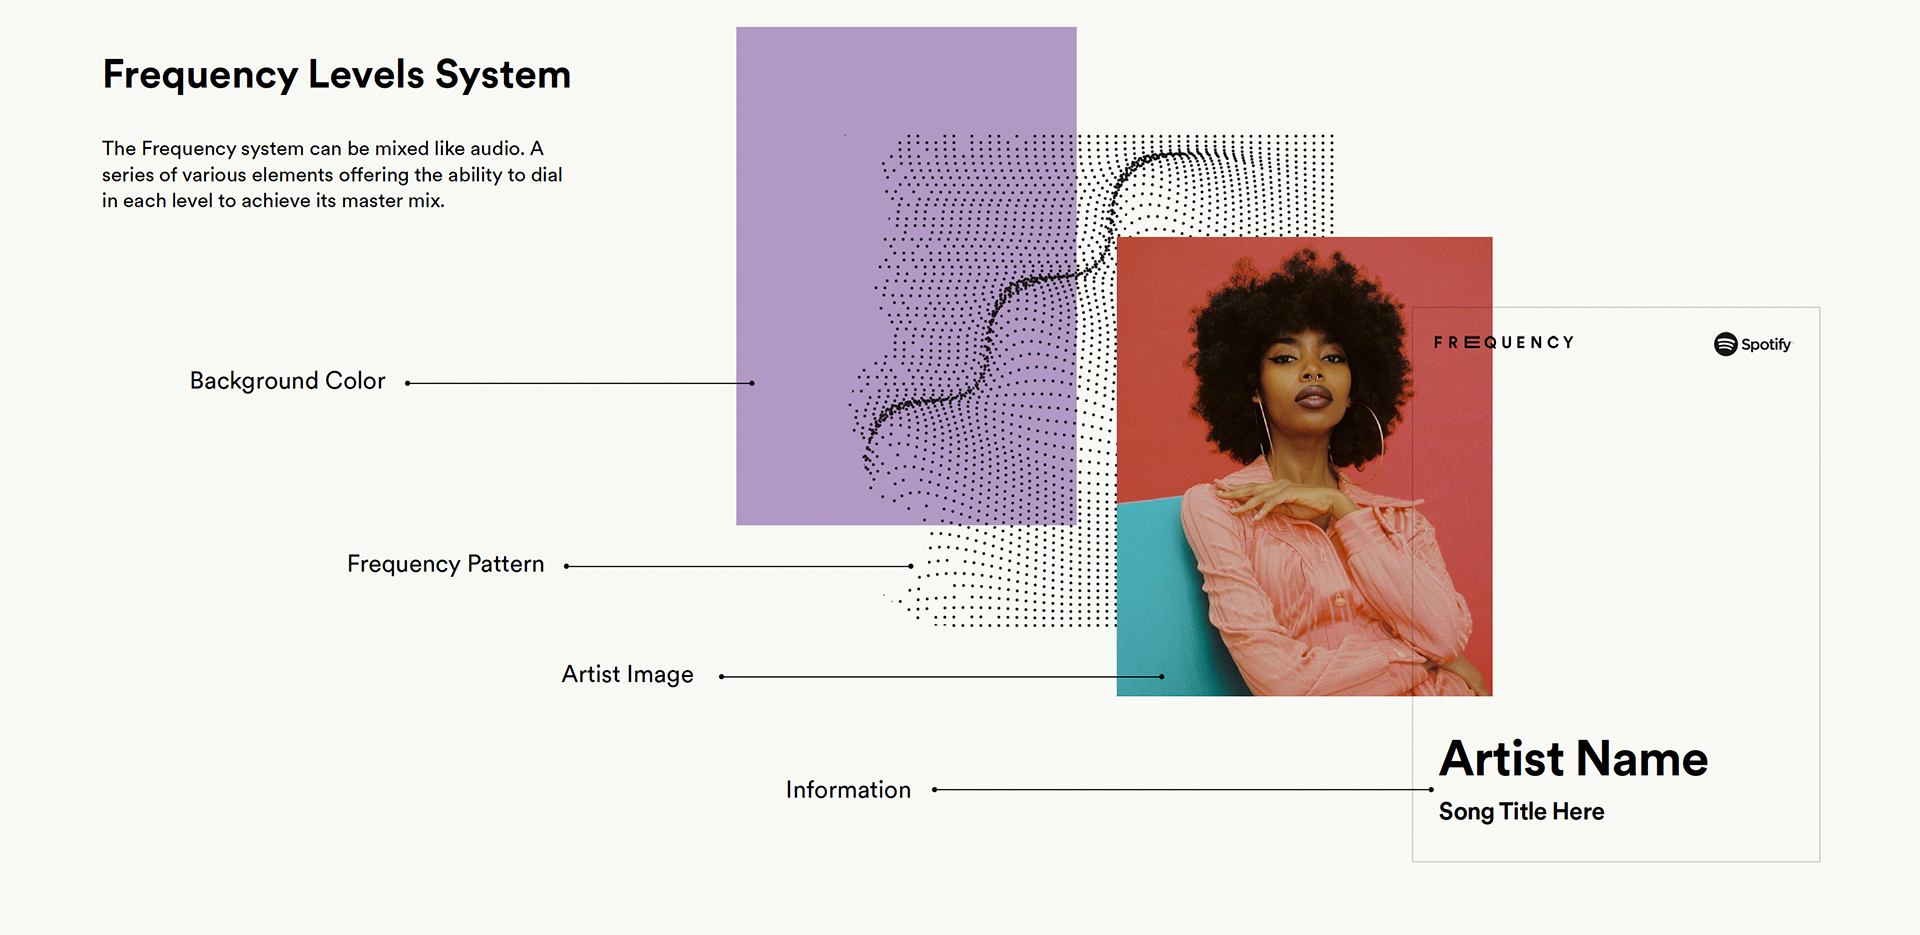Click the dotted frequency wave pattern
1920x935 pixels.
[x=1092, y=381]
